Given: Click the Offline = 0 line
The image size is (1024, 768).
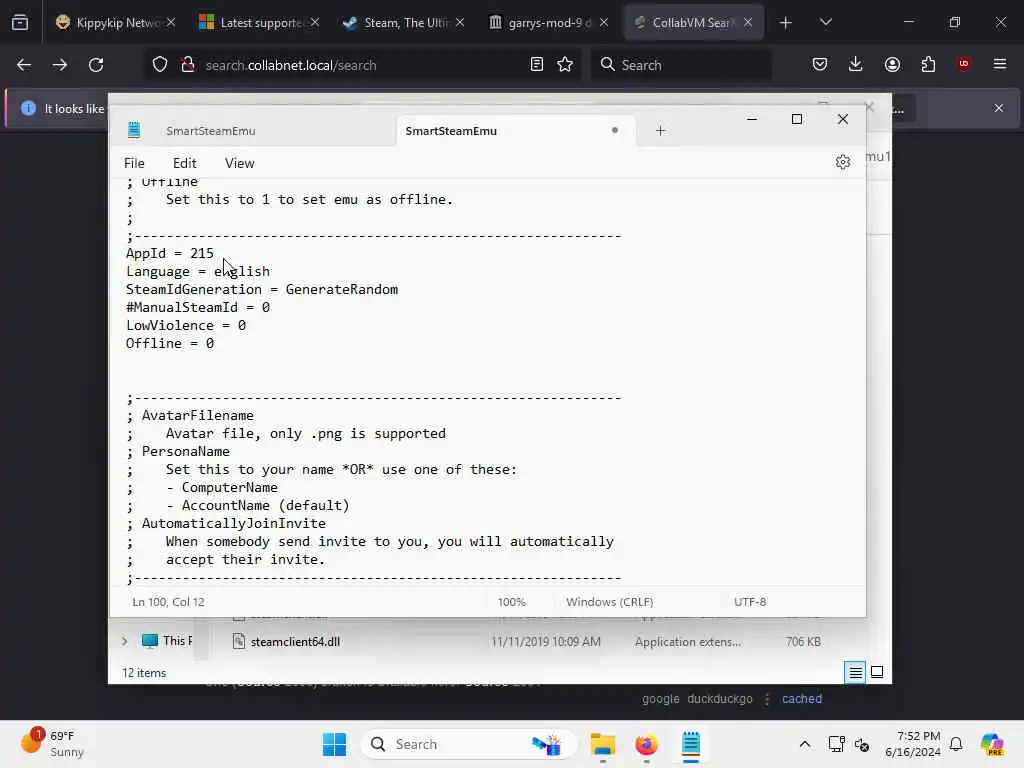Looking at the screenshot, I should (x=170, y=344).
